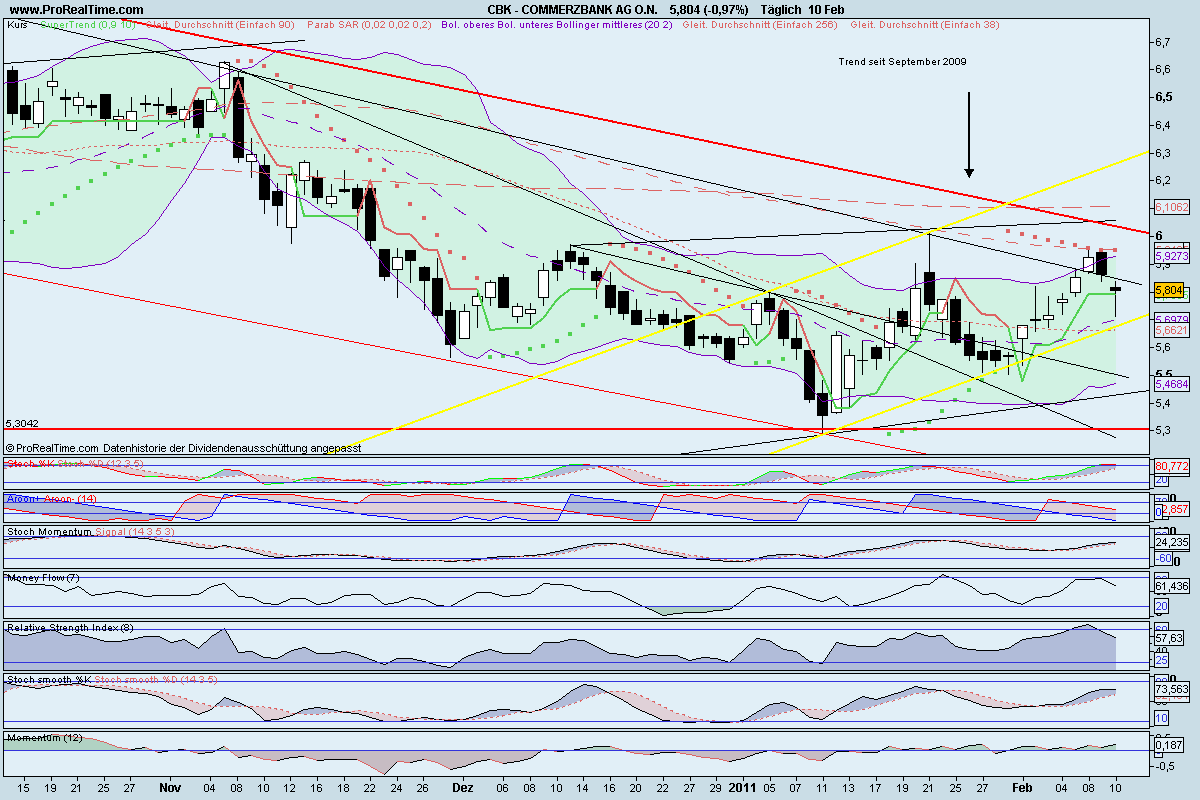1200x800 pixels.
Task: Click the 10 level marker on Stoch smooth axis
Action: (x=1161, y=718)
